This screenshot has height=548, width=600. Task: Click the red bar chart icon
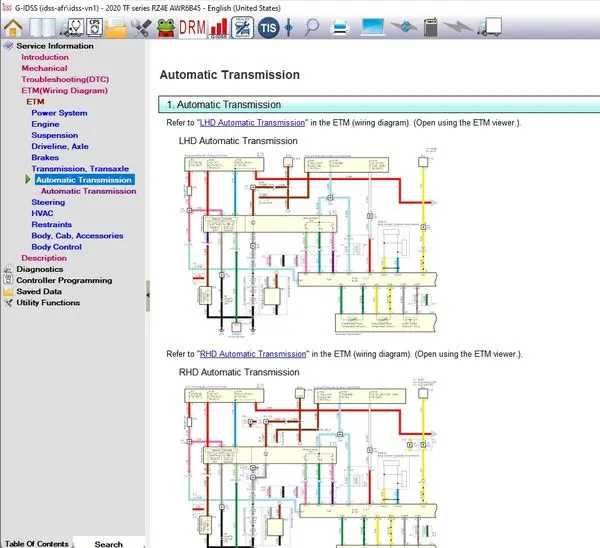pyautogui.click(x=218, y=28)
